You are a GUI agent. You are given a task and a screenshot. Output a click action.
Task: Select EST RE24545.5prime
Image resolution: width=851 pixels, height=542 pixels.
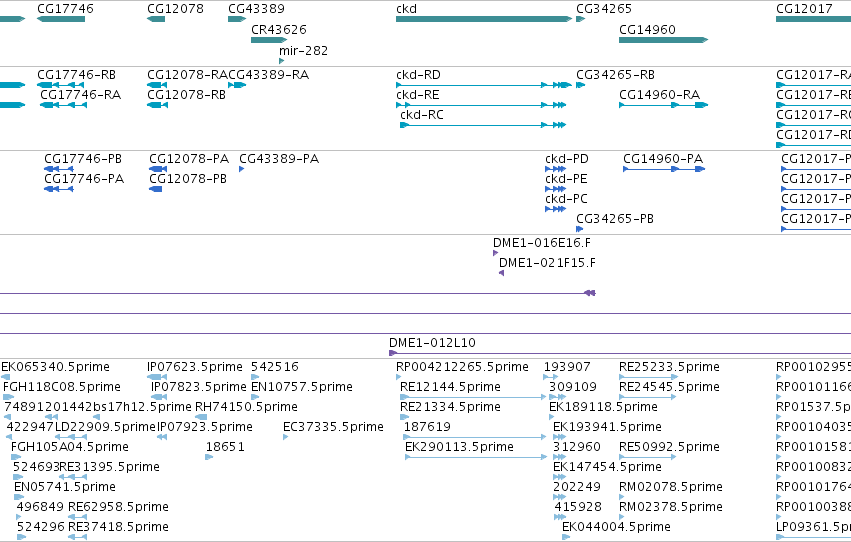[x=669, y=387]
